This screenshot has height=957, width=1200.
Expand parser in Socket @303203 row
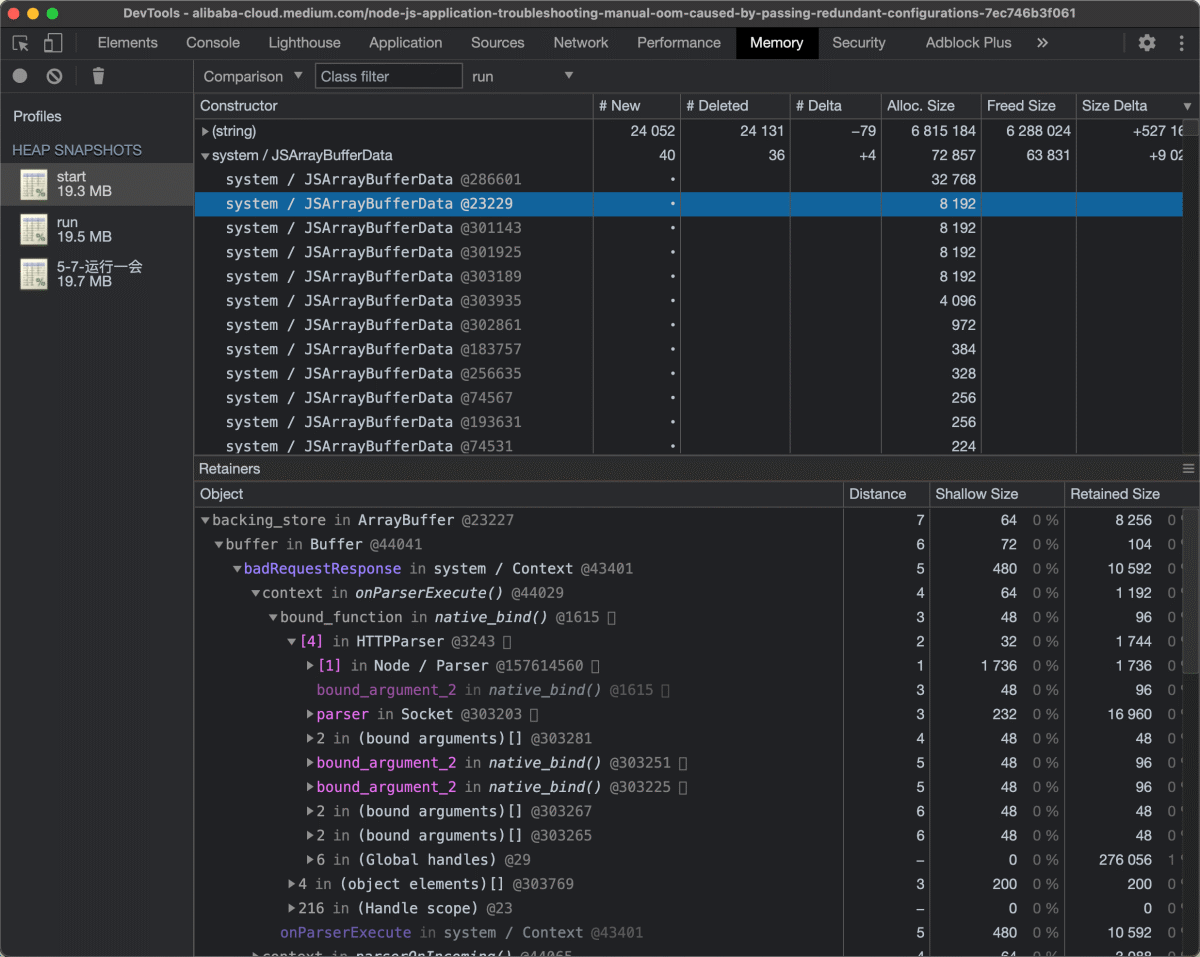310,714
